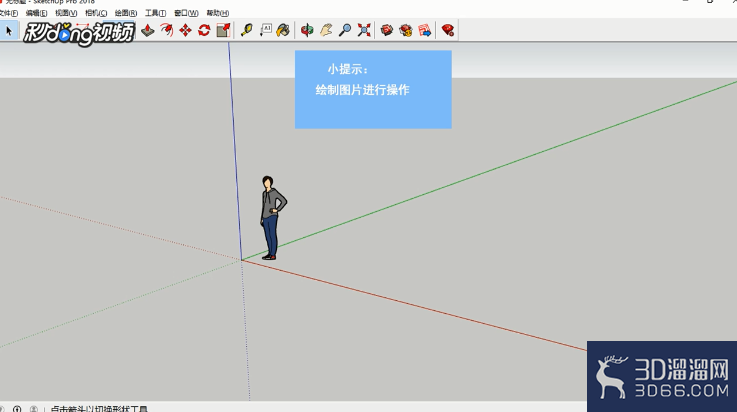Select the Pan hand tool
The width and height of the screenshot is (737, 412).
click(326, 31)
